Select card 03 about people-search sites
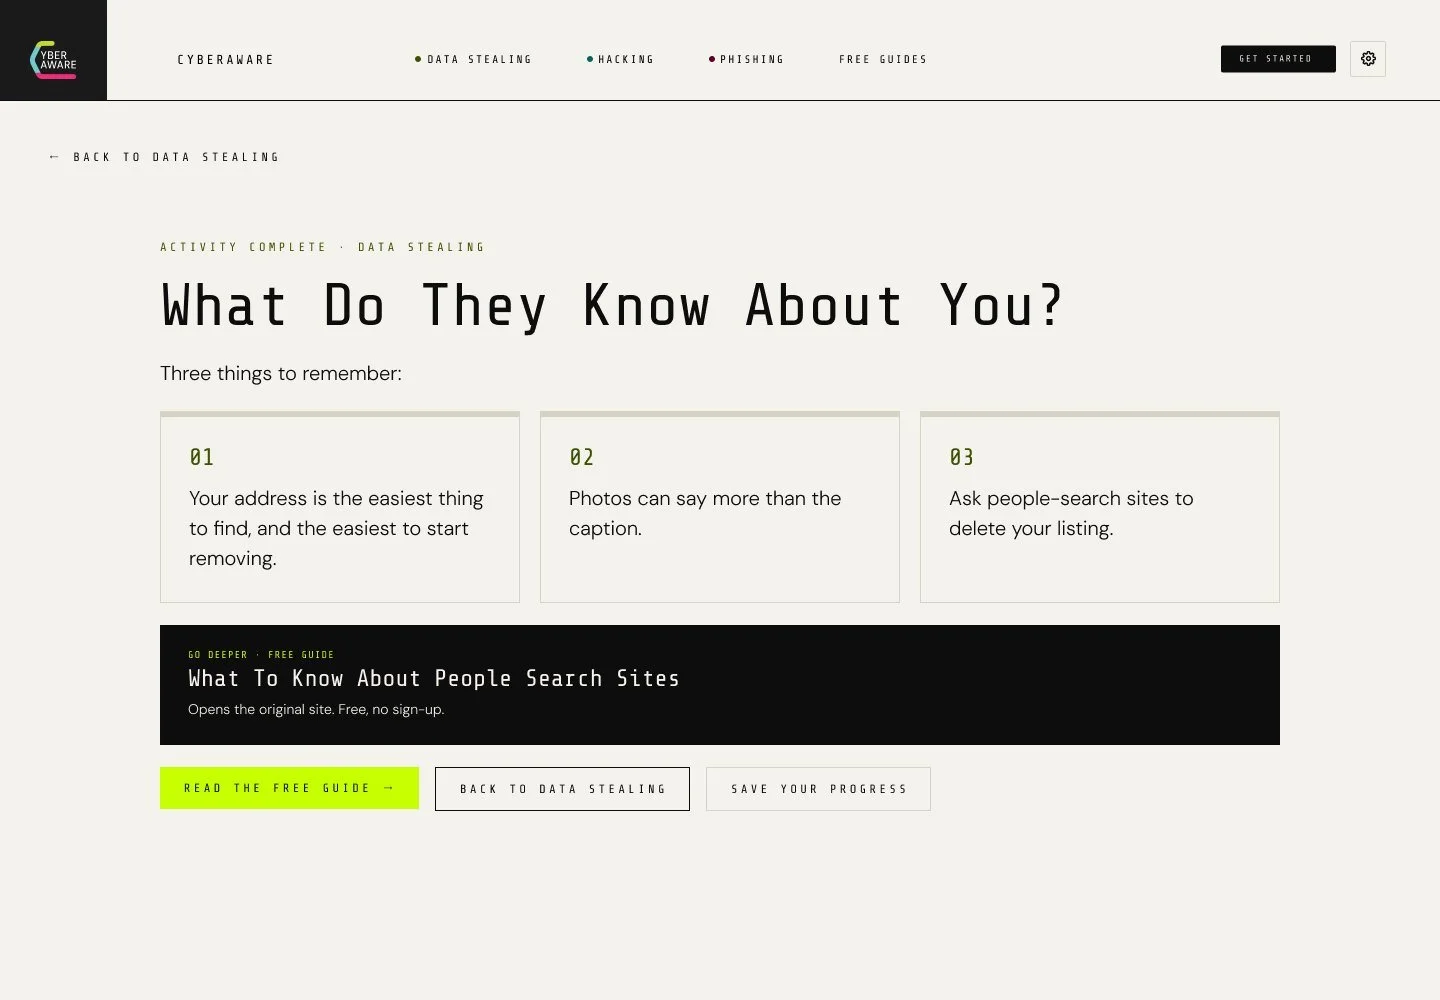Viewport: 1440px width, 1000px height. [x=1100, y=507]
